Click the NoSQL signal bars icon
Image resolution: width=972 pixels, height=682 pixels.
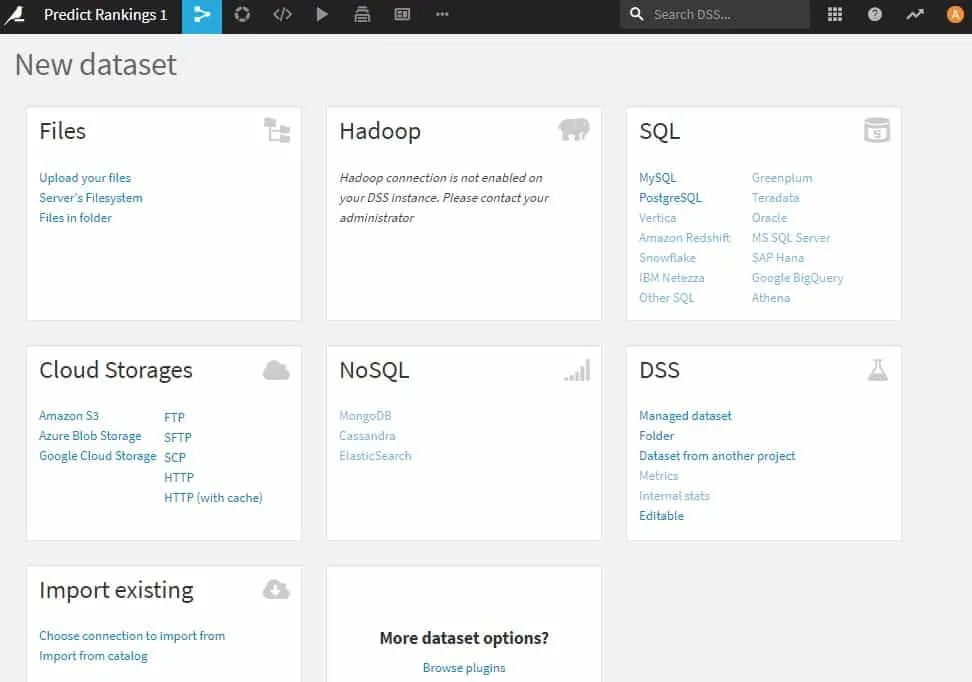pos(577,371)
